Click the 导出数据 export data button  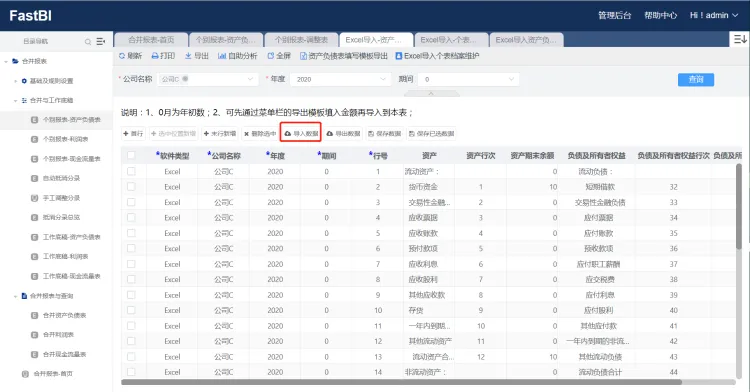click(x=343, y=133)
